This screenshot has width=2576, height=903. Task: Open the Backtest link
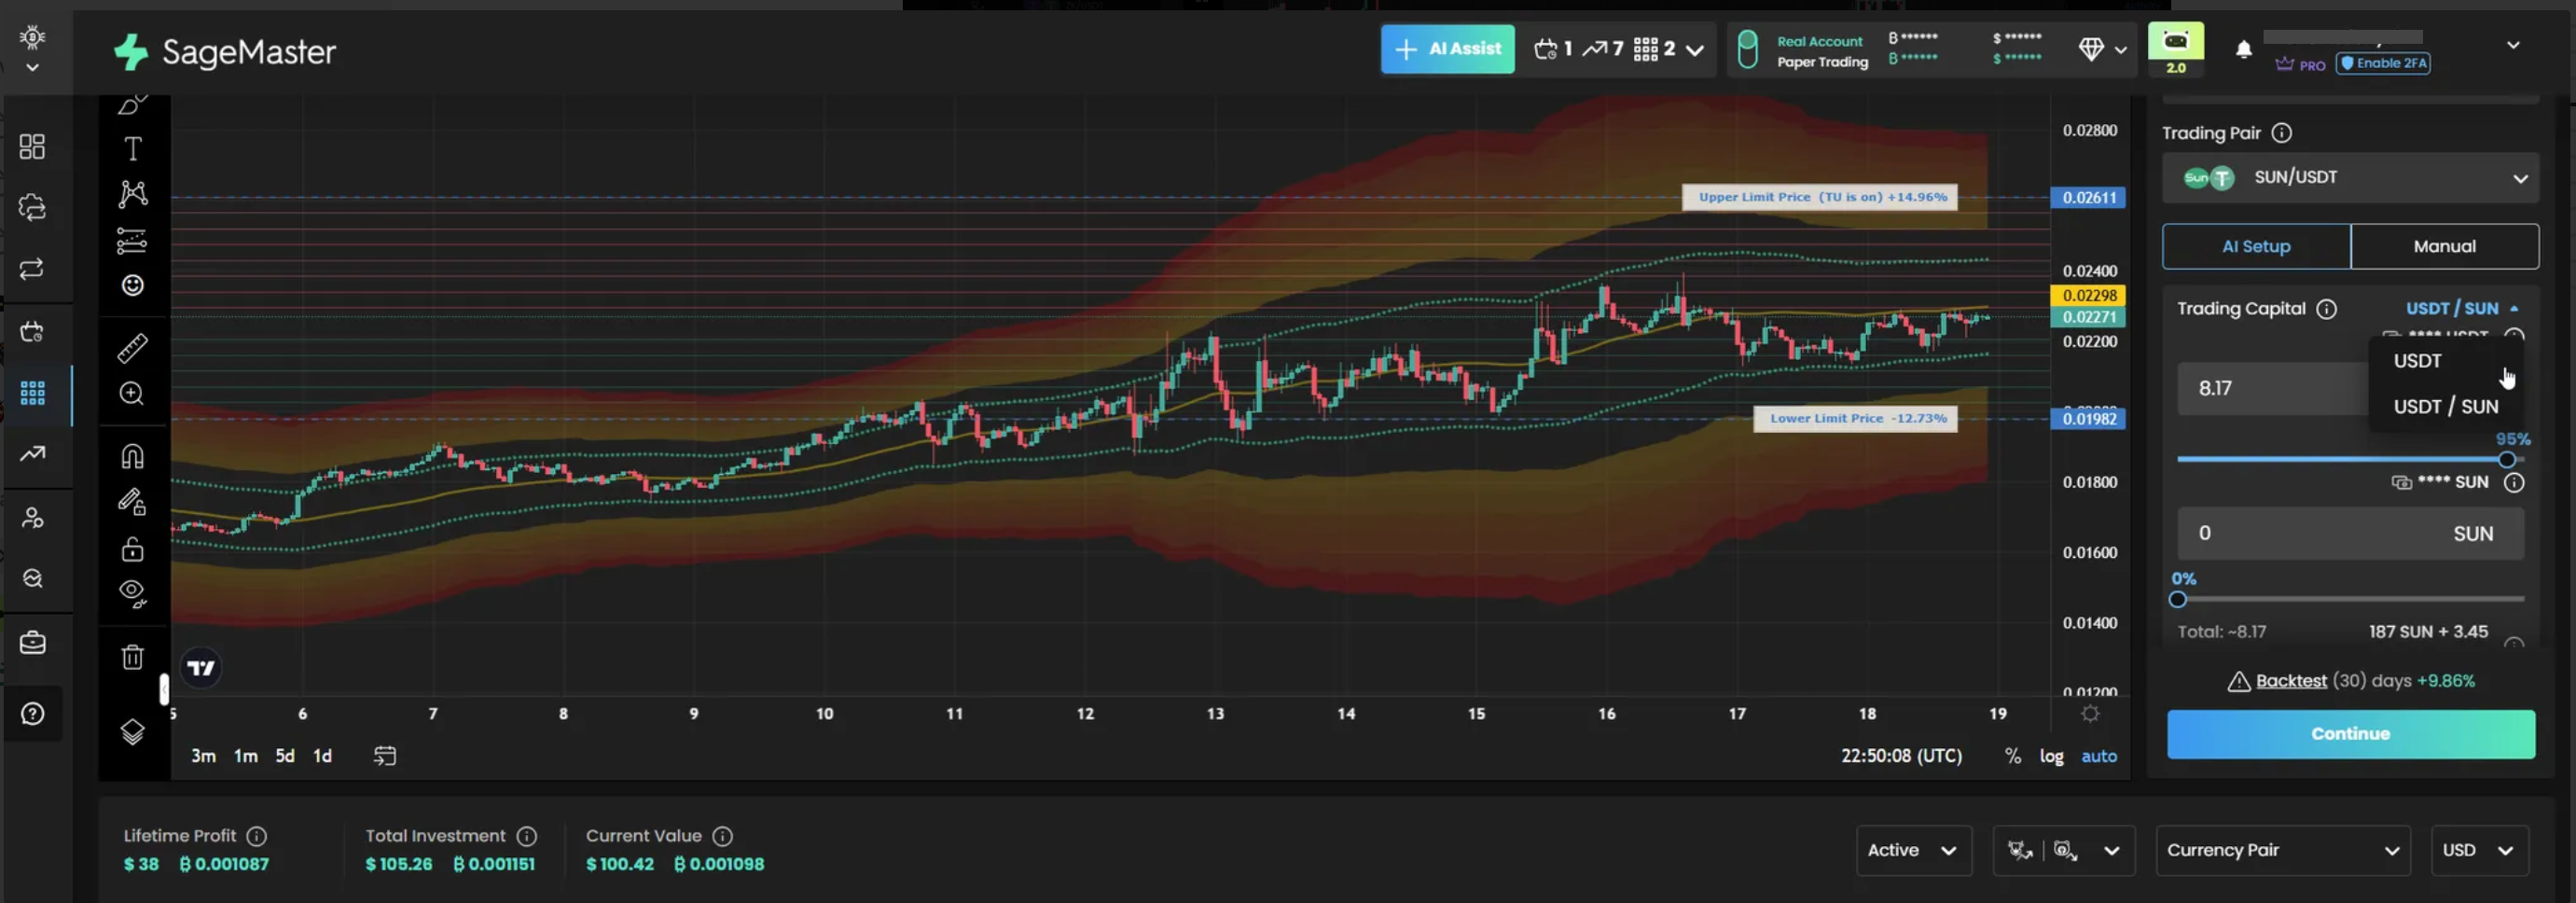click(x=2291, y=681)
